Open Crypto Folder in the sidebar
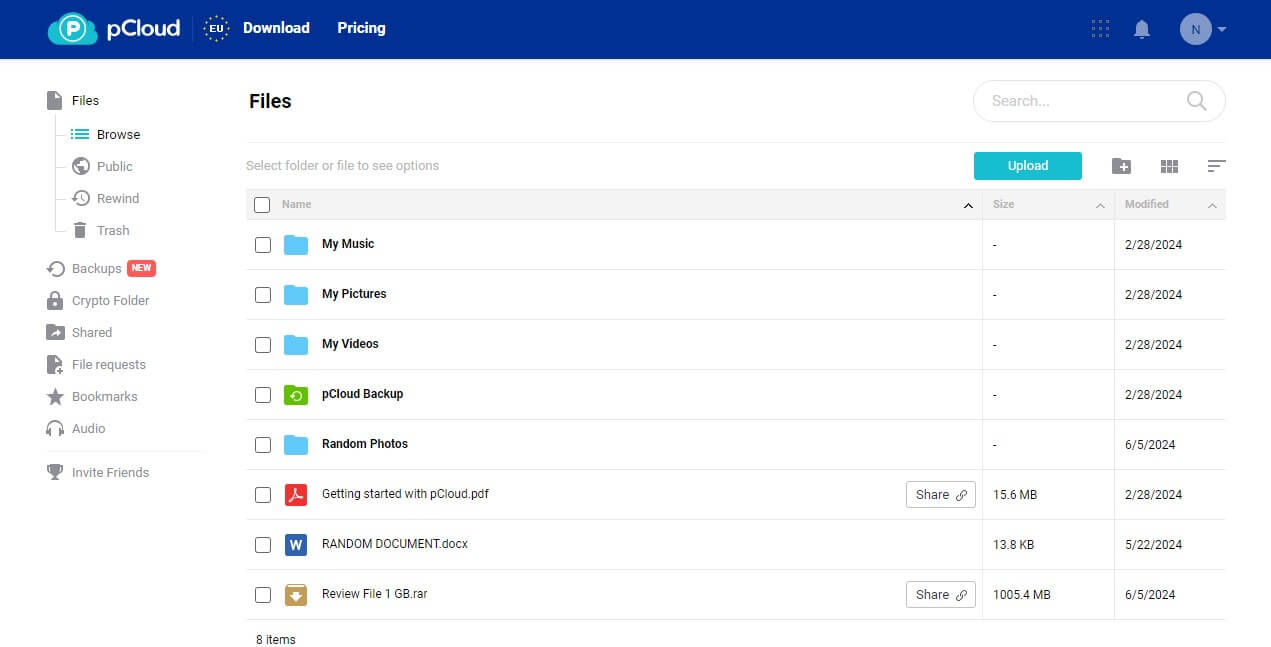 click(110, 300)
